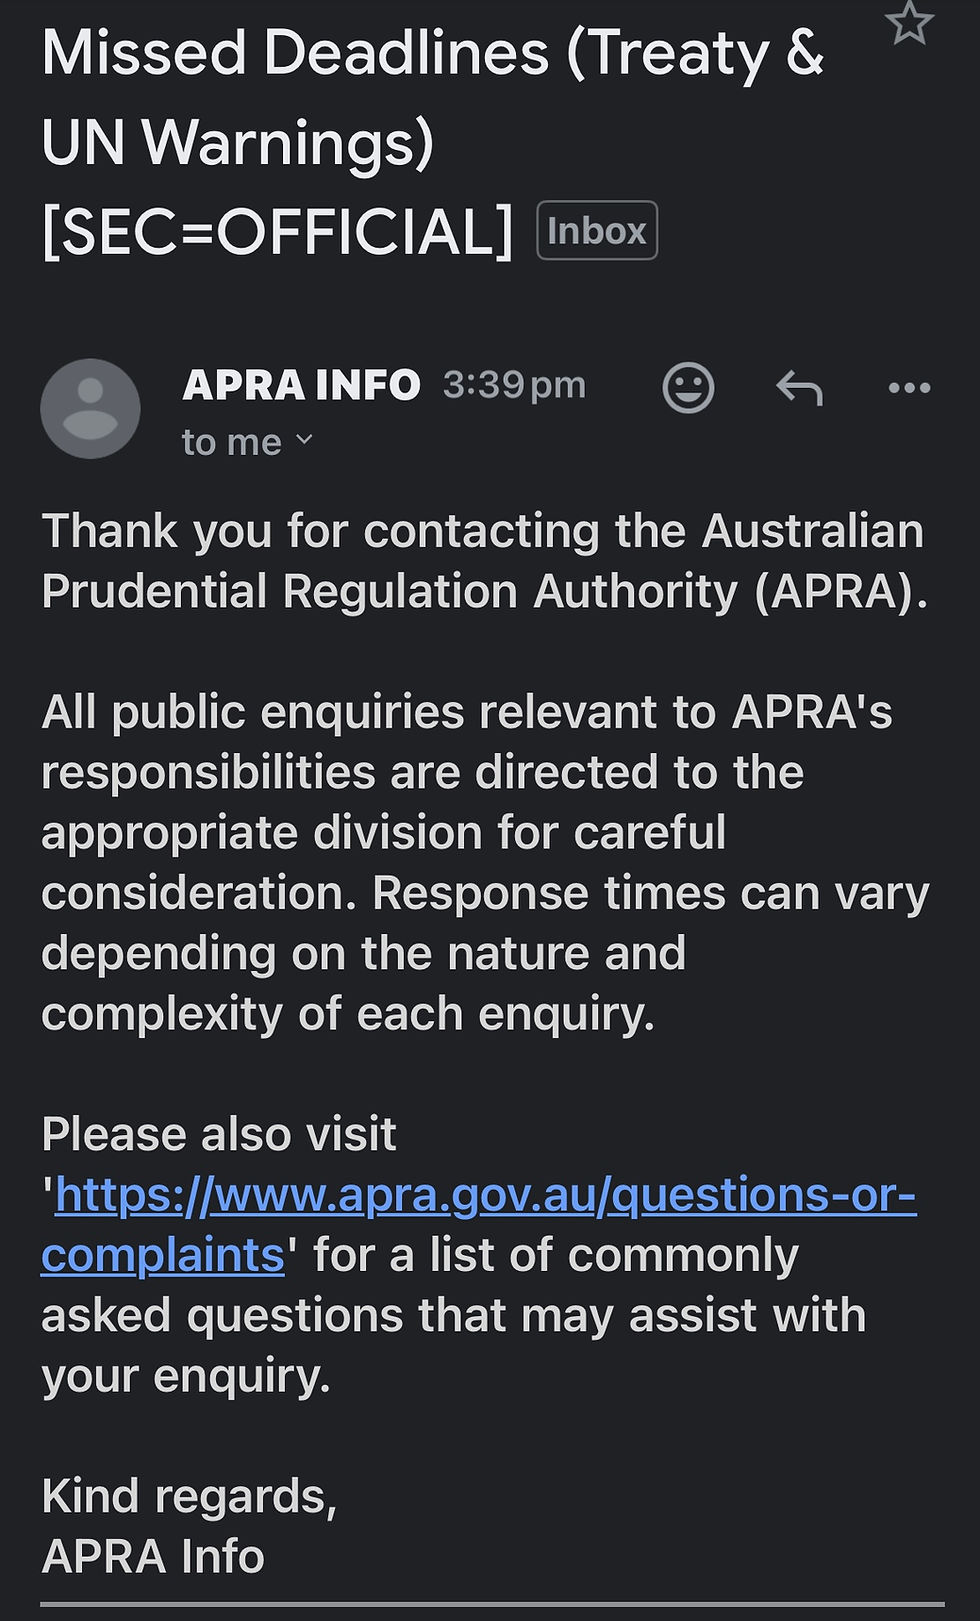Tap the 'asked questions that may assist' text
This screenshot has width=980, height=1621.
(x=453, y=1315)
